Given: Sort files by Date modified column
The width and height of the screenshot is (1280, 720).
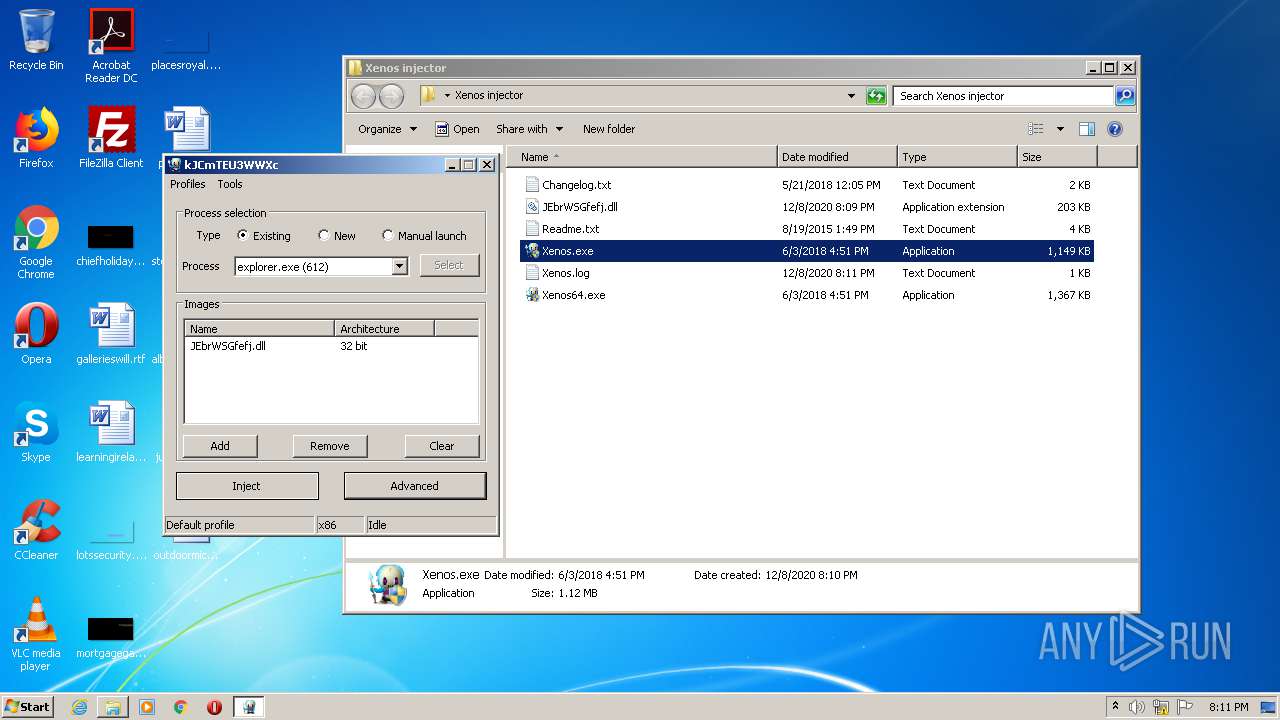Looking at the screenshot, I should click(x=837, y=157).
